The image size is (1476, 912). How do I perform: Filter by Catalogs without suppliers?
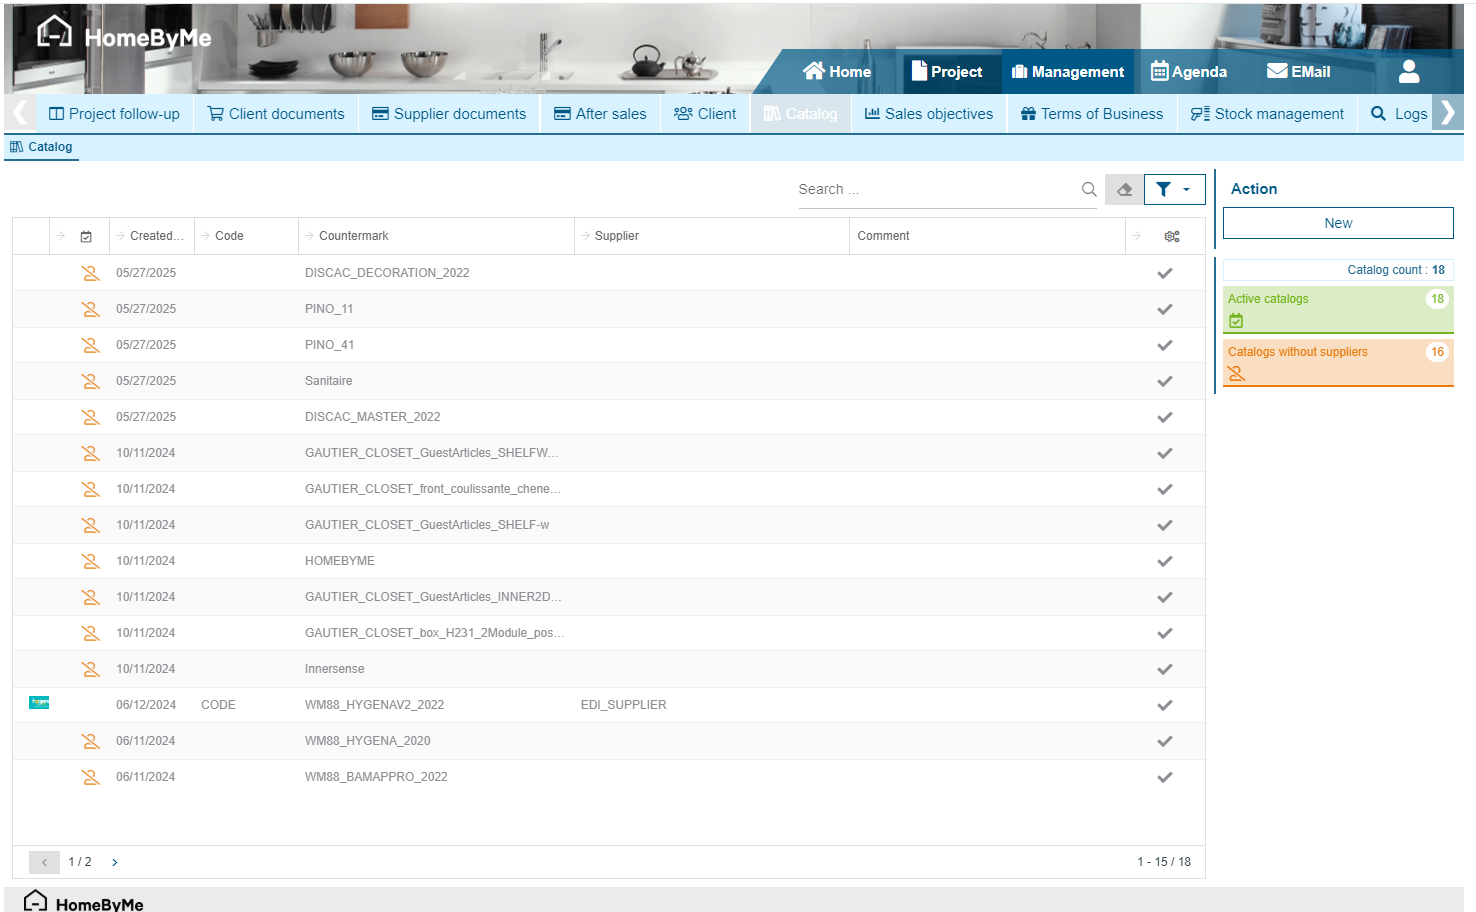[x=1337, y=361]
